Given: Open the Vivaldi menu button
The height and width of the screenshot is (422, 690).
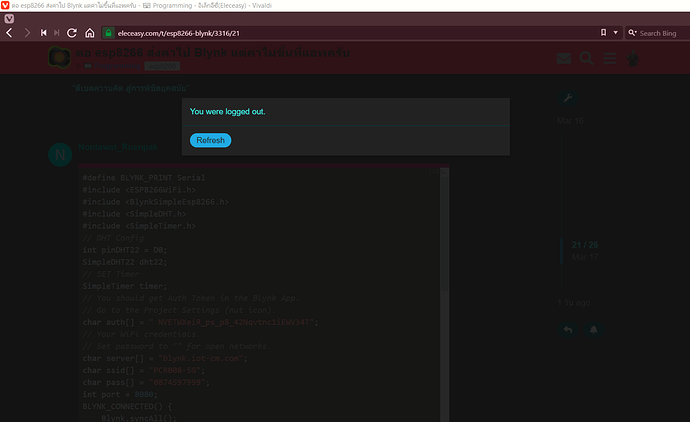Looking at the screenshot, I should 9,19.
